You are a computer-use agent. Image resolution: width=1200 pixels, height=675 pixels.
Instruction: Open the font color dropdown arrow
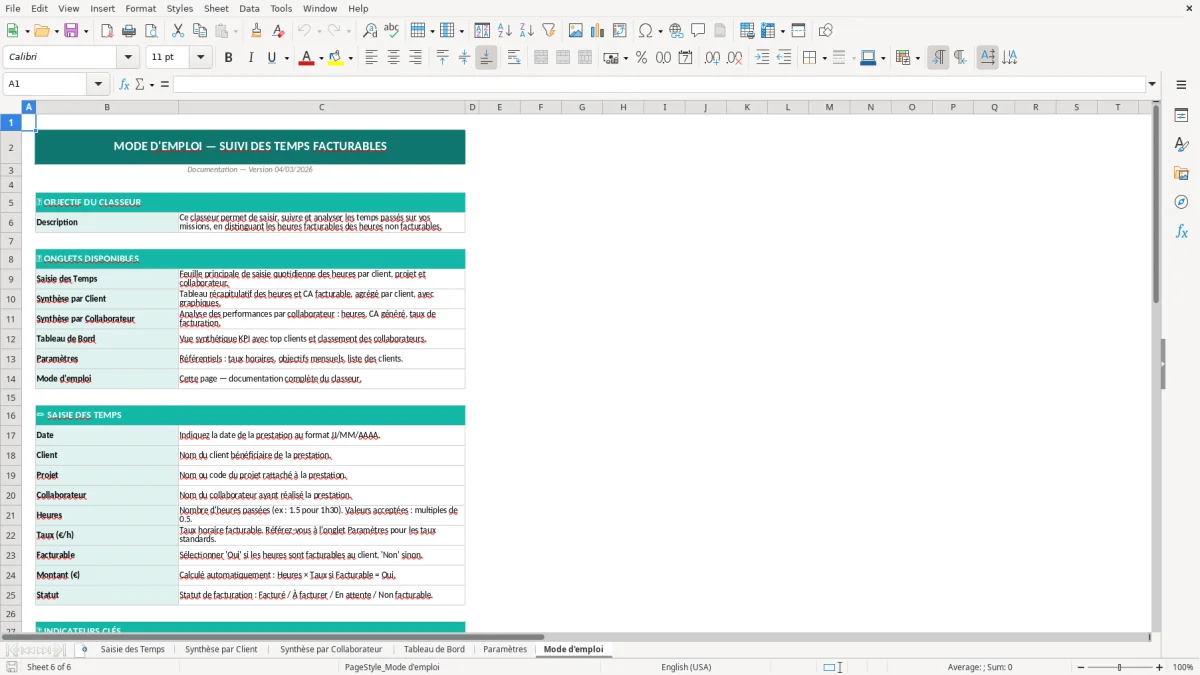coord(319,58)
